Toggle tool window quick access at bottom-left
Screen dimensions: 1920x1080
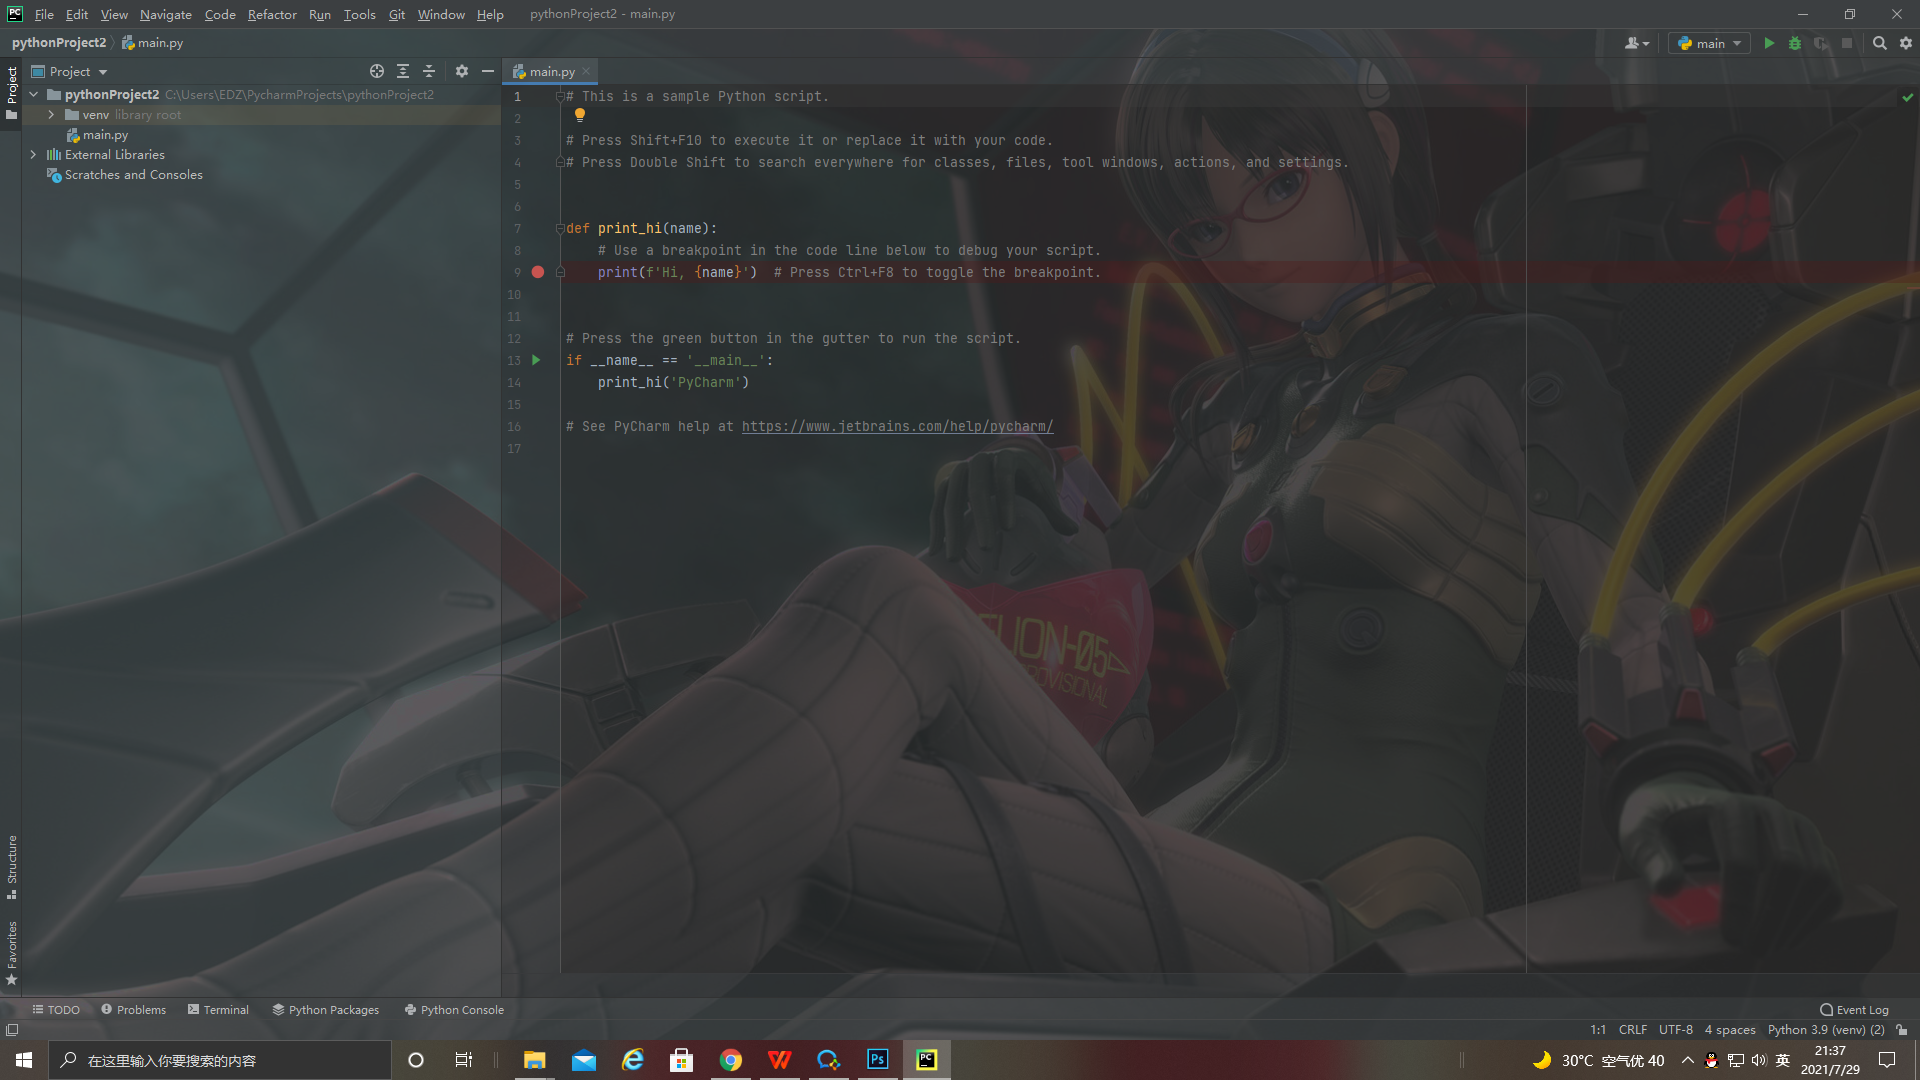[12, 1029]
